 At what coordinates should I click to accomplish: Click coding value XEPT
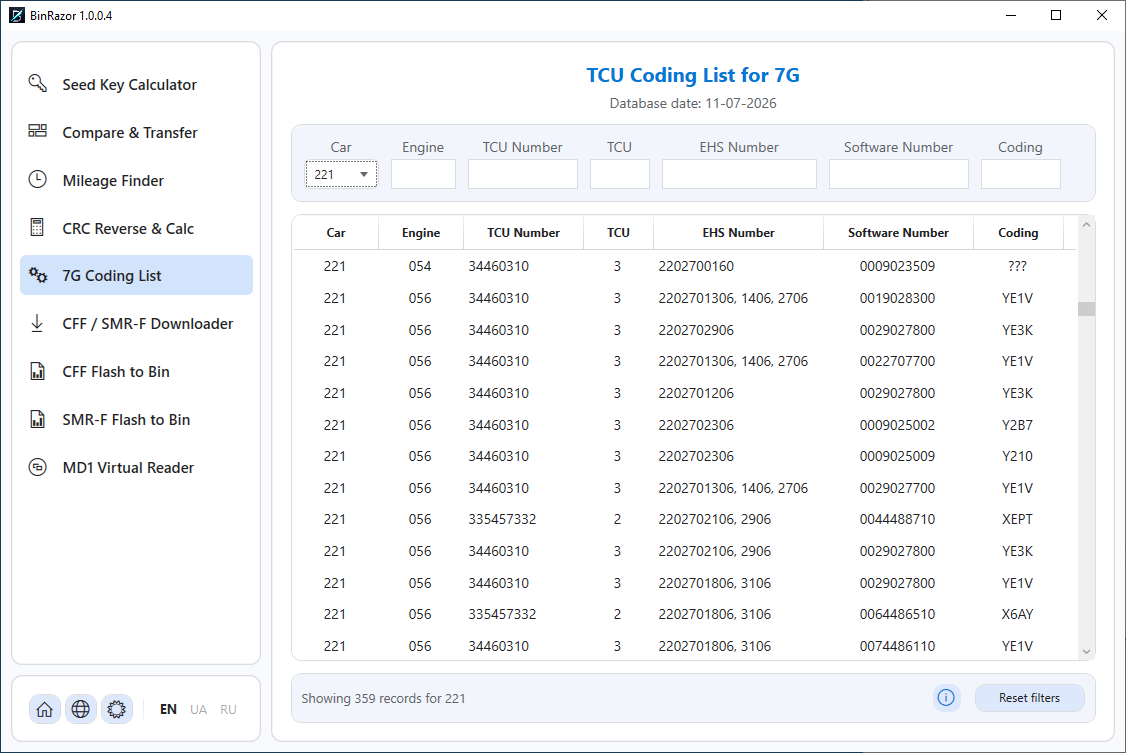(1018, 519)
